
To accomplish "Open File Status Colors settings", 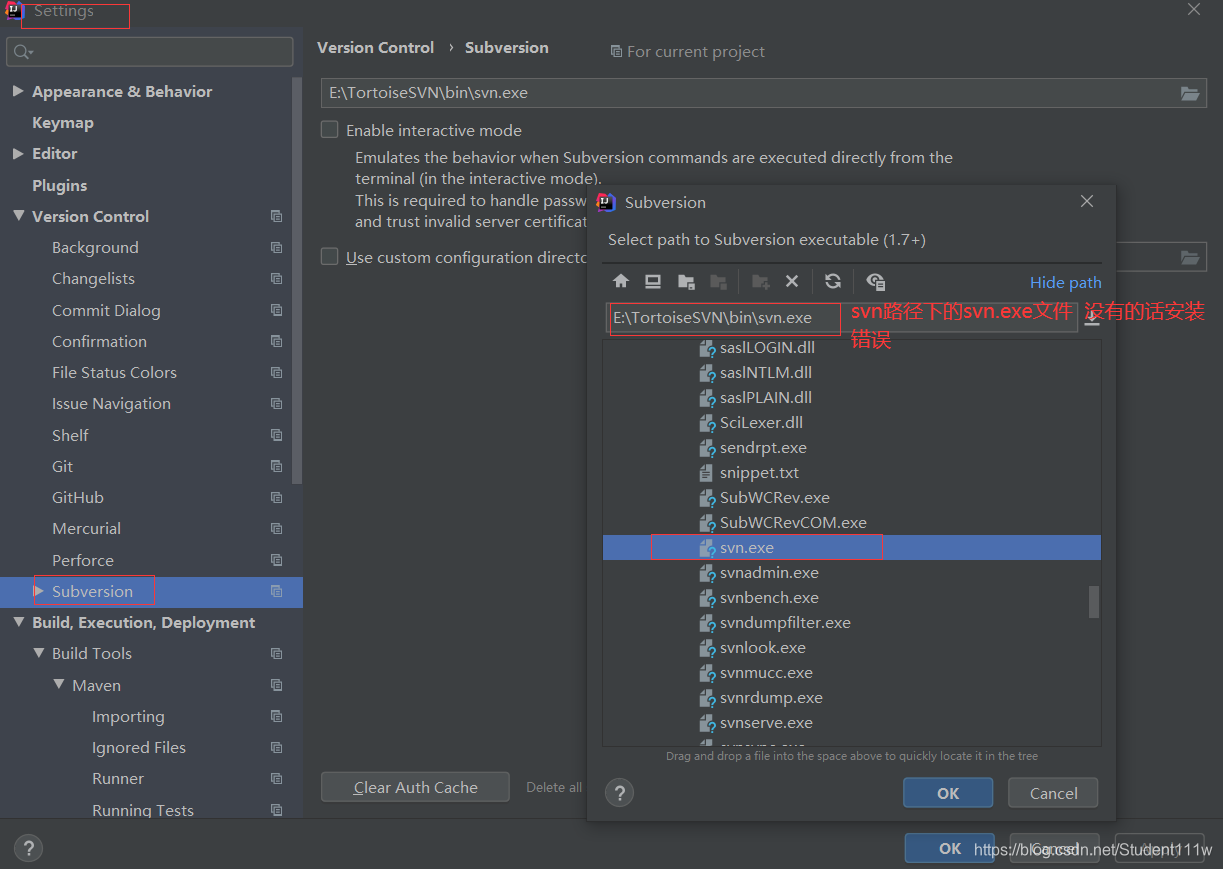I will (114, 372).
